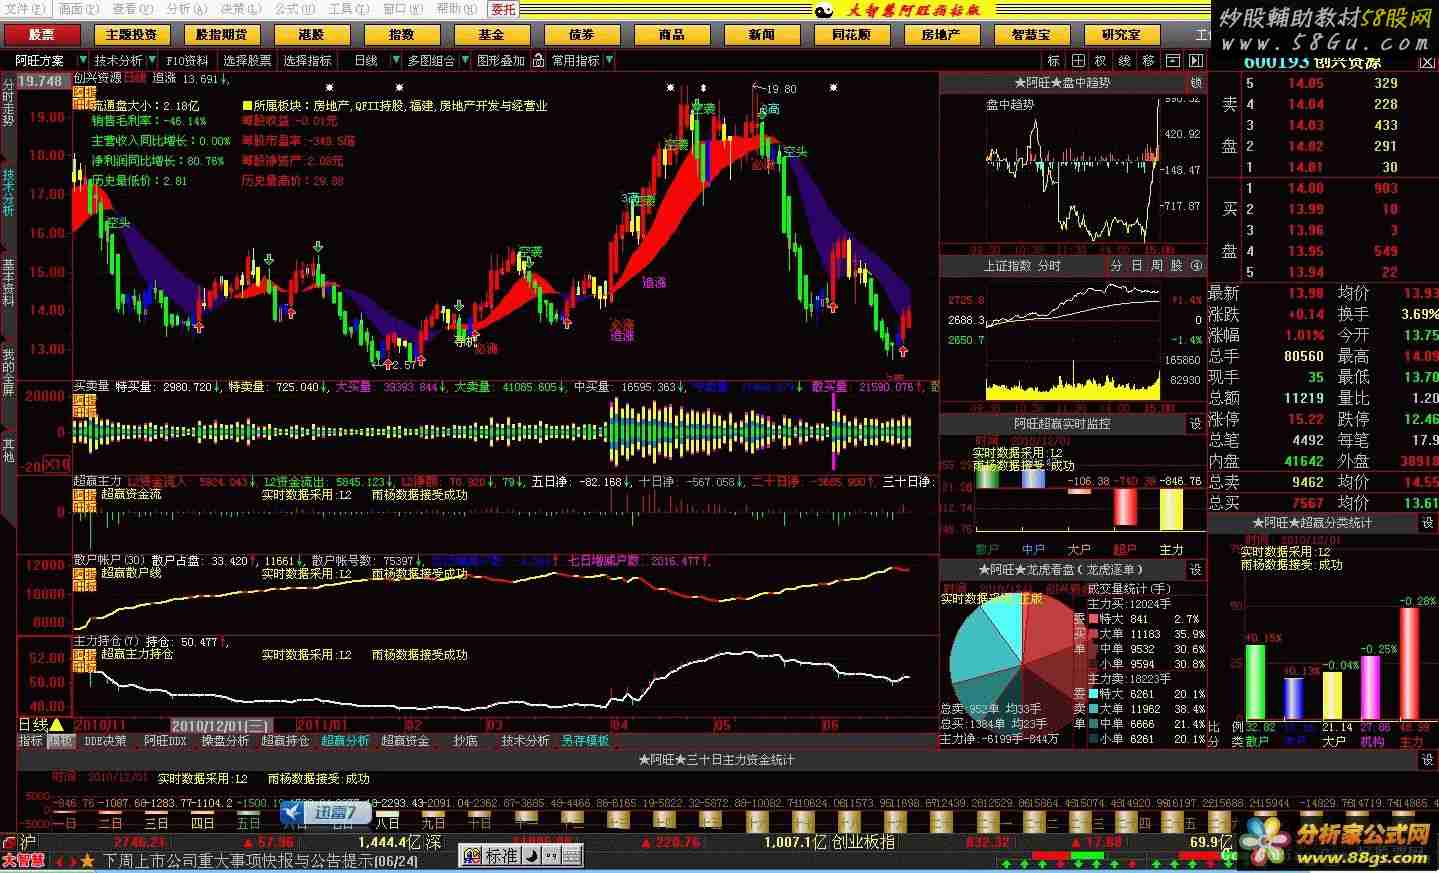Click the 股 button in 上证指数 panel
The width and height of the screenshot is (1439, 873).
point(1177,266)
